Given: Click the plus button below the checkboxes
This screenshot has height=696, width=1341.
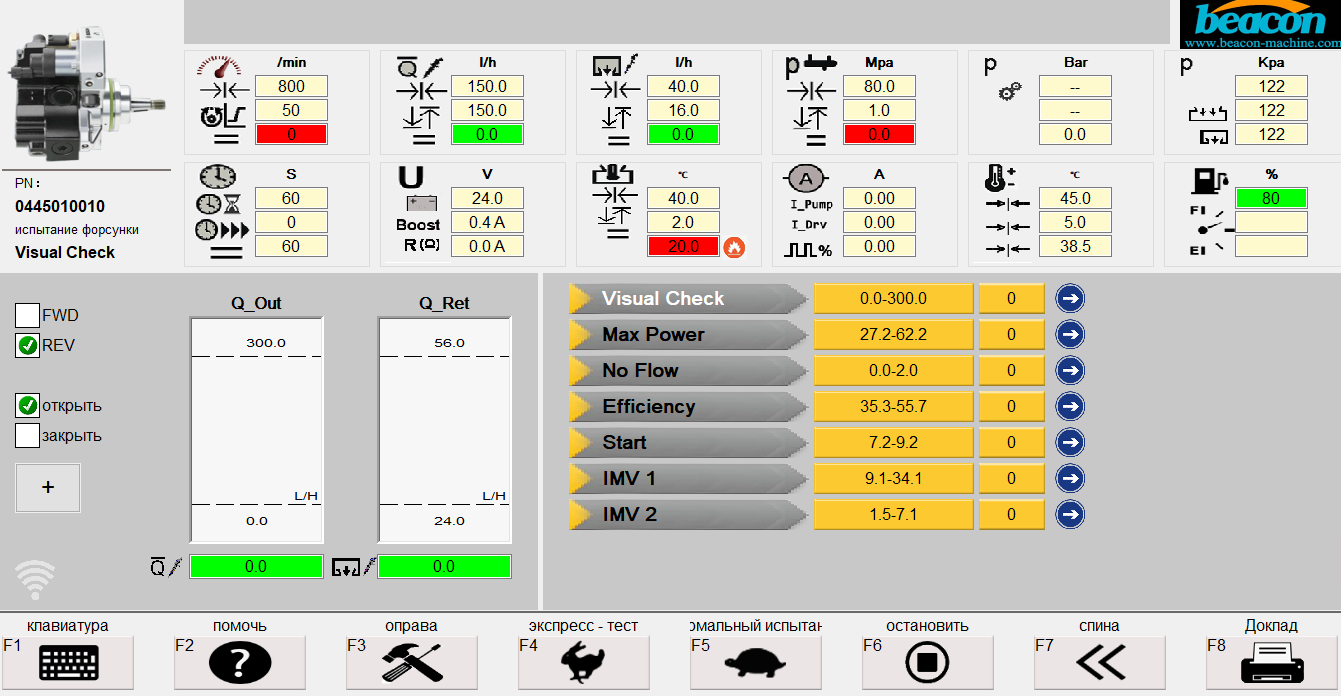Looking at the screenshot, I should (x=47, y=488).
